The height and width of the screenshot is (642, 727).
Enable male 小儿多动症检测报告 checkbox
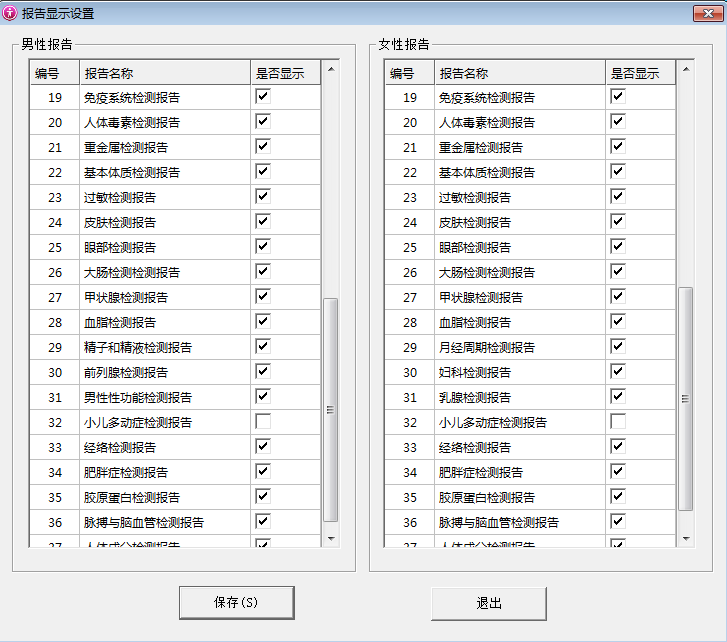pyautogui.click(x=263, y=422)
